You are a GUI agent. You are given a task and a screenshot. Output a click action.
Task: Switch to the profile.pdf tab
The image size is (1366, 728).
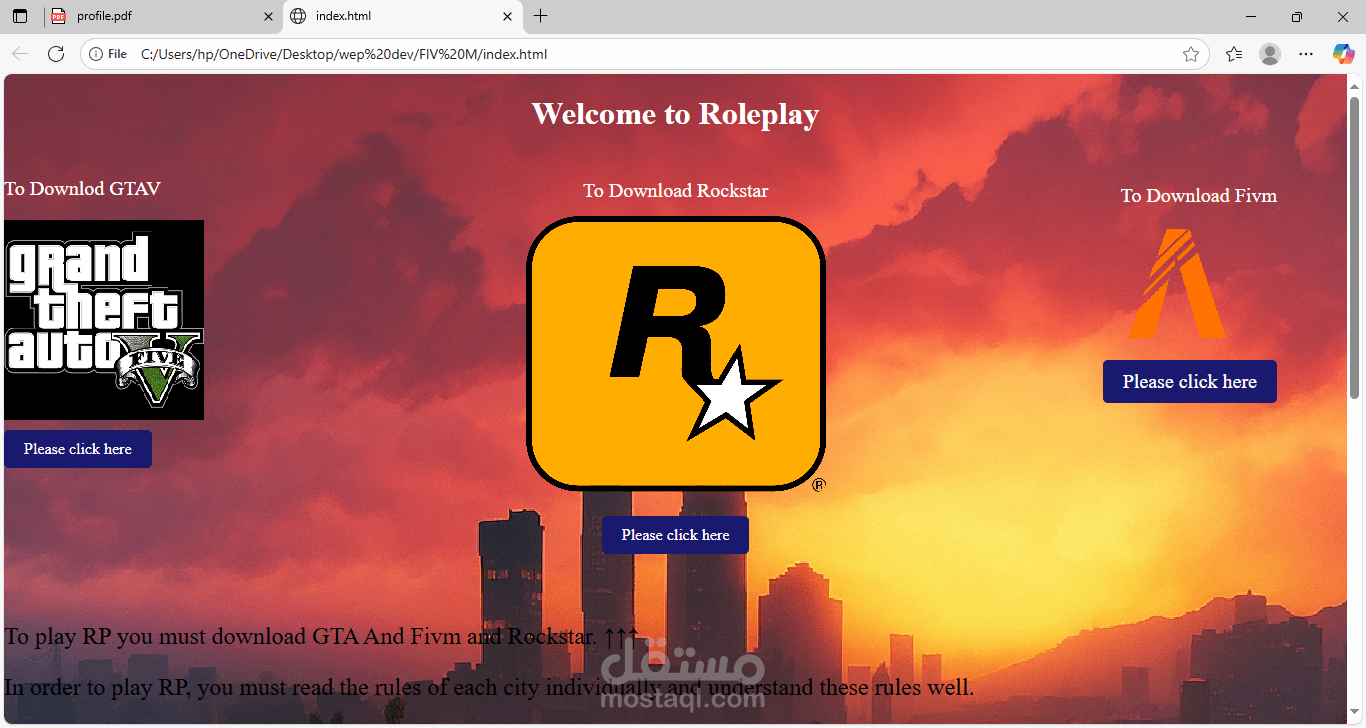click(x=162, y=16)
